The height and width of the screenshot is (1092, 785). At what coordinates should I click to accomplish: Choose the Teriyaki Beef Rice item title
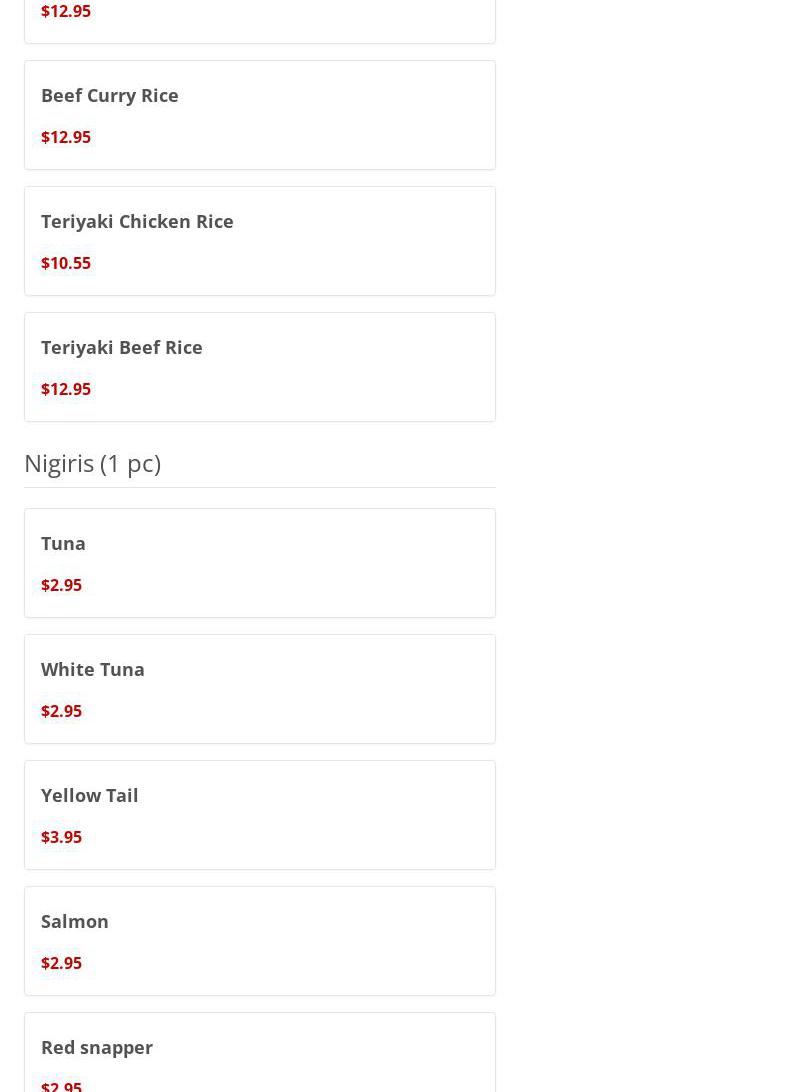[x=122, y=347]
